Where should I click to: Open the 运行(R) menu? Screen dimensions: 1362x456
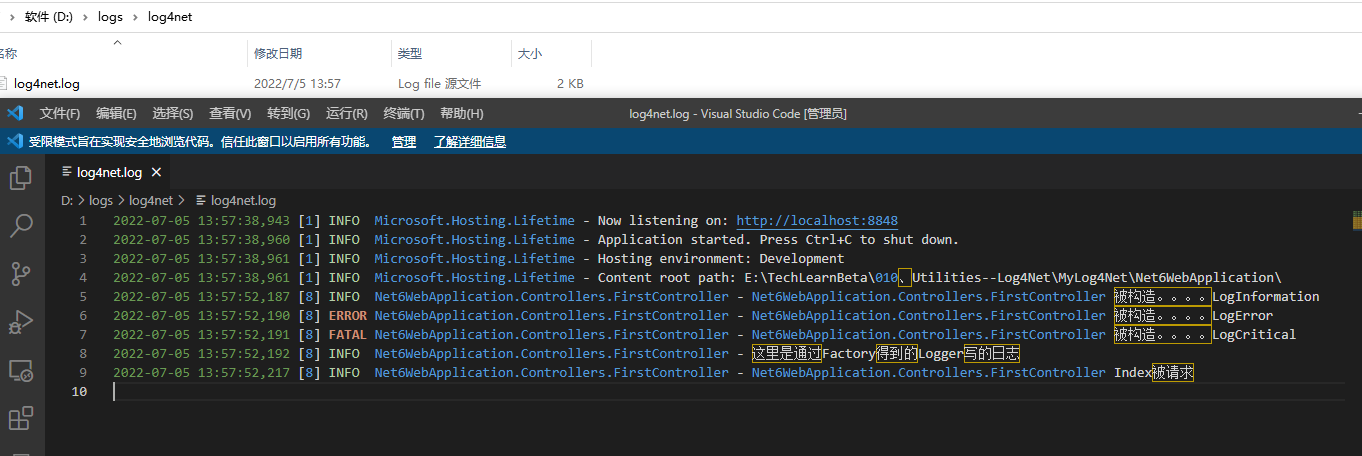pyautogui.click(x=347, y=114)
